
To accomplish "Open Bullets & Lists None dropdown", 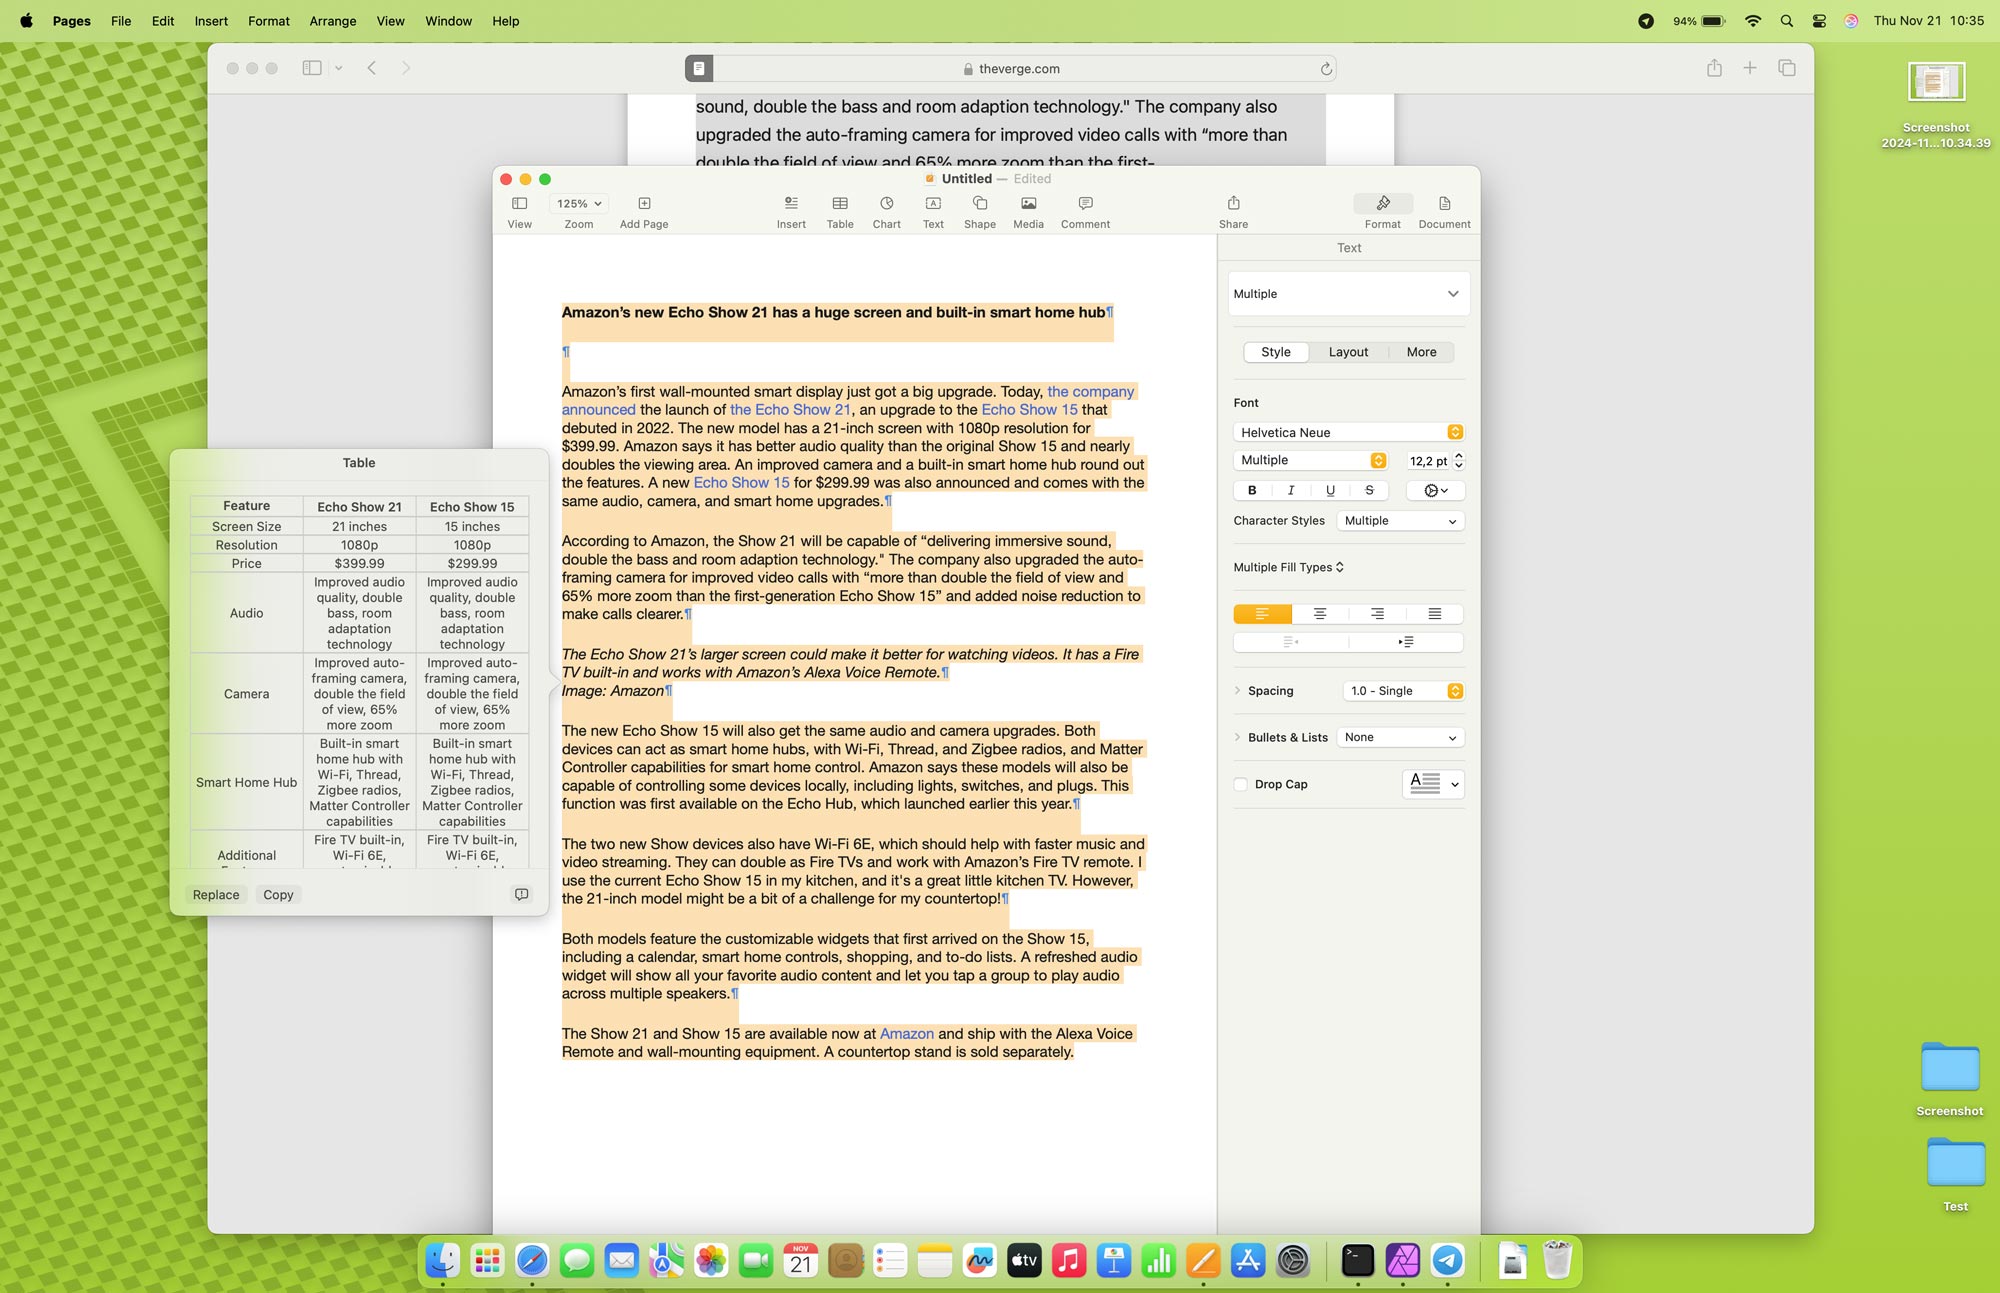I will coord(1400,738).
